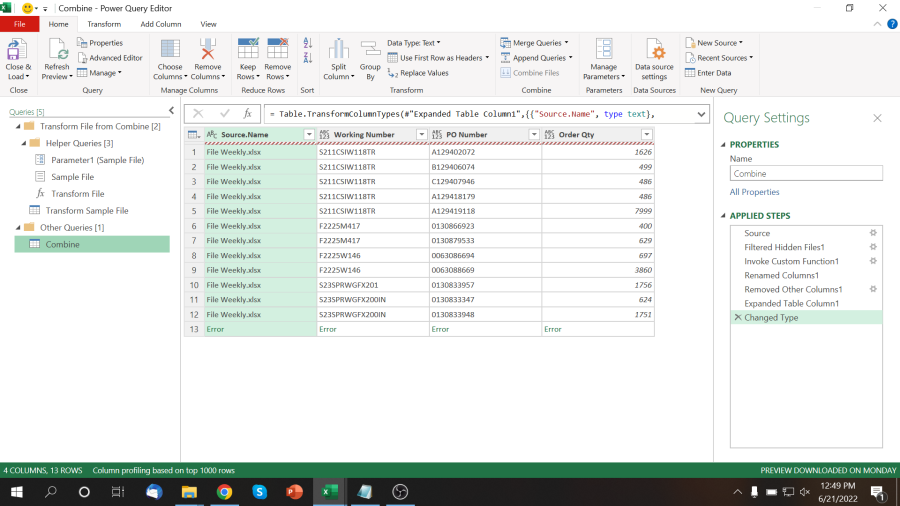This screenshot has height=506, width=900.
Task: Delete the Changed Type step with X
Action: [x=738, y=317]
